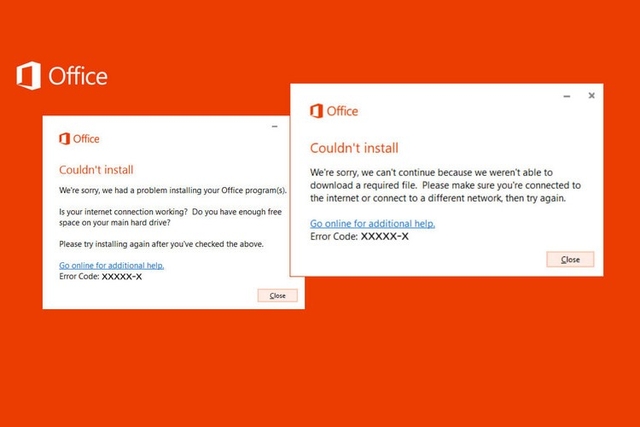640x427 pixels.
Task: Click the Error Code text in left dialog
Action: tap(100, 276)
